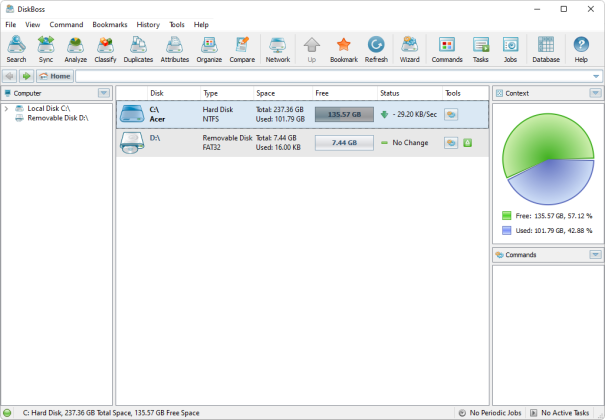Click the green status indicator in status bar
The image size is (605, 420).
click(x=7, y=413)
